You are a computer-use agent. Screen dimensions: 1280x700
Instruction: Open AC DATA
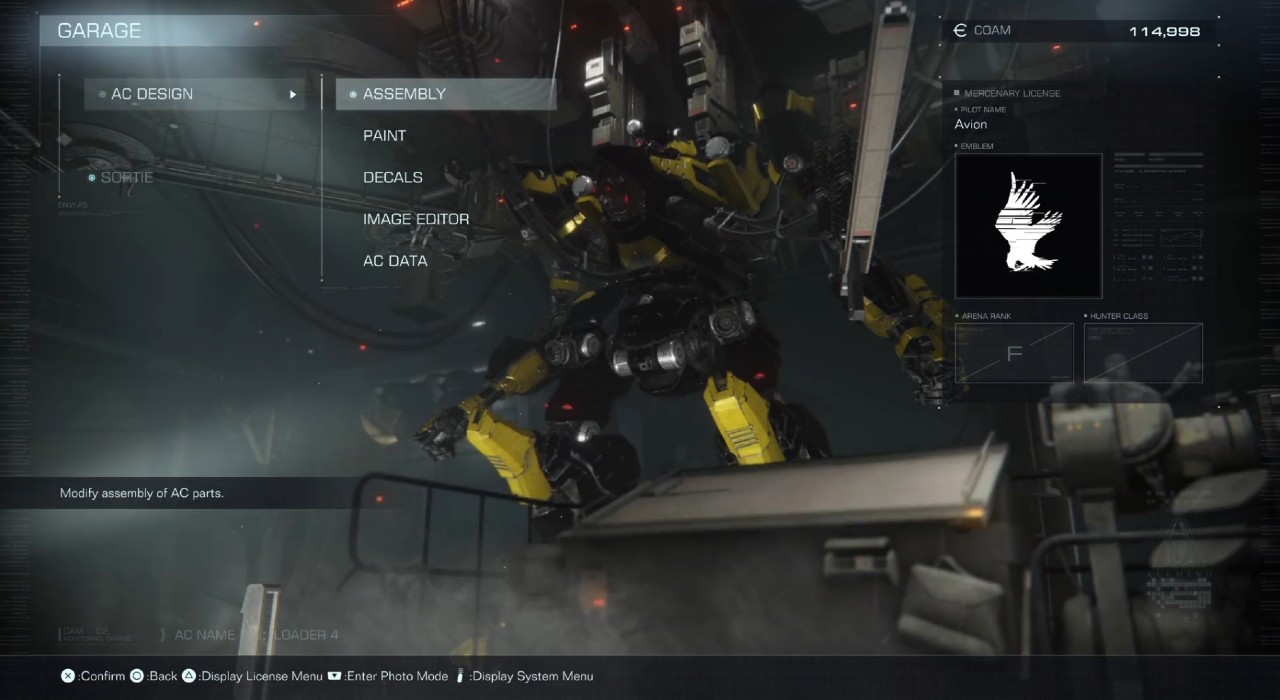395,261
